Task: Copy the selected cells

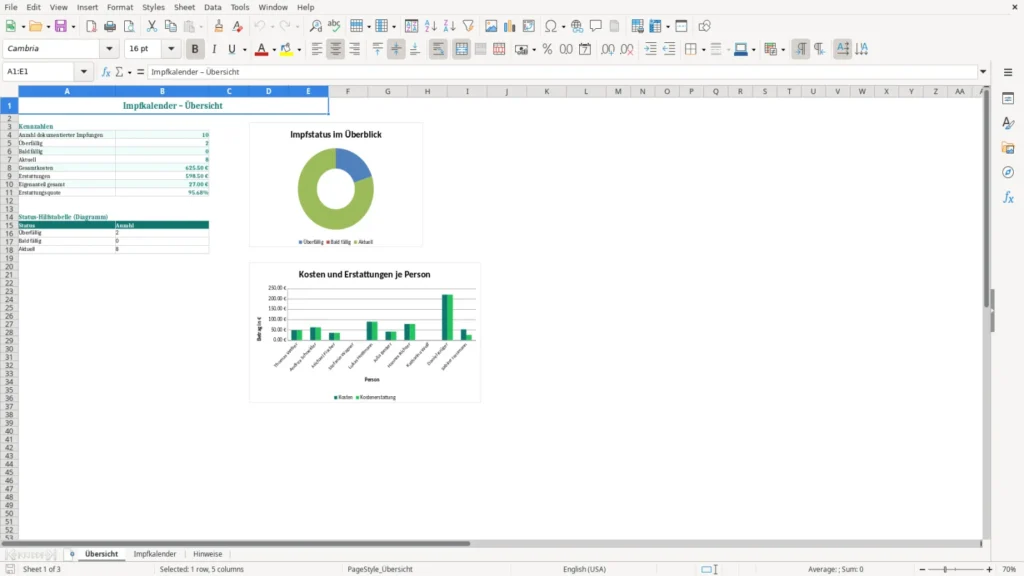Action: click(170, 26)
